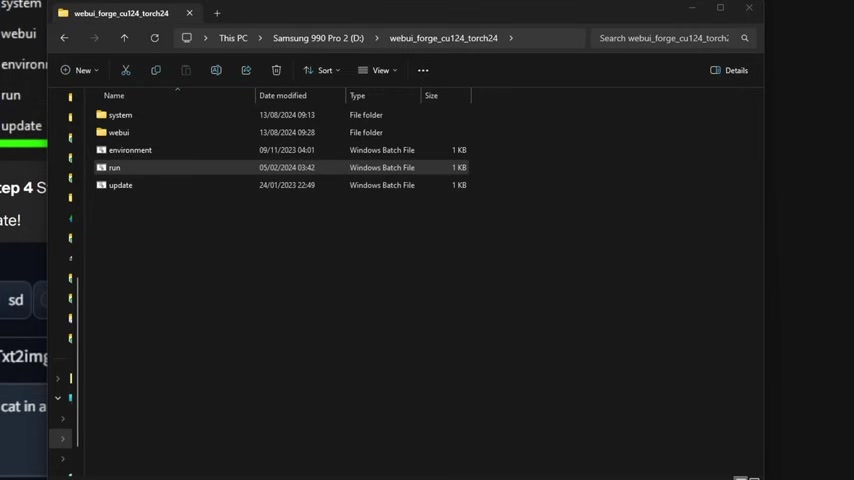Image resolution: width=854 pixels, height=480 pixels.
Task: Select the system folder
Action: (120, 115)
